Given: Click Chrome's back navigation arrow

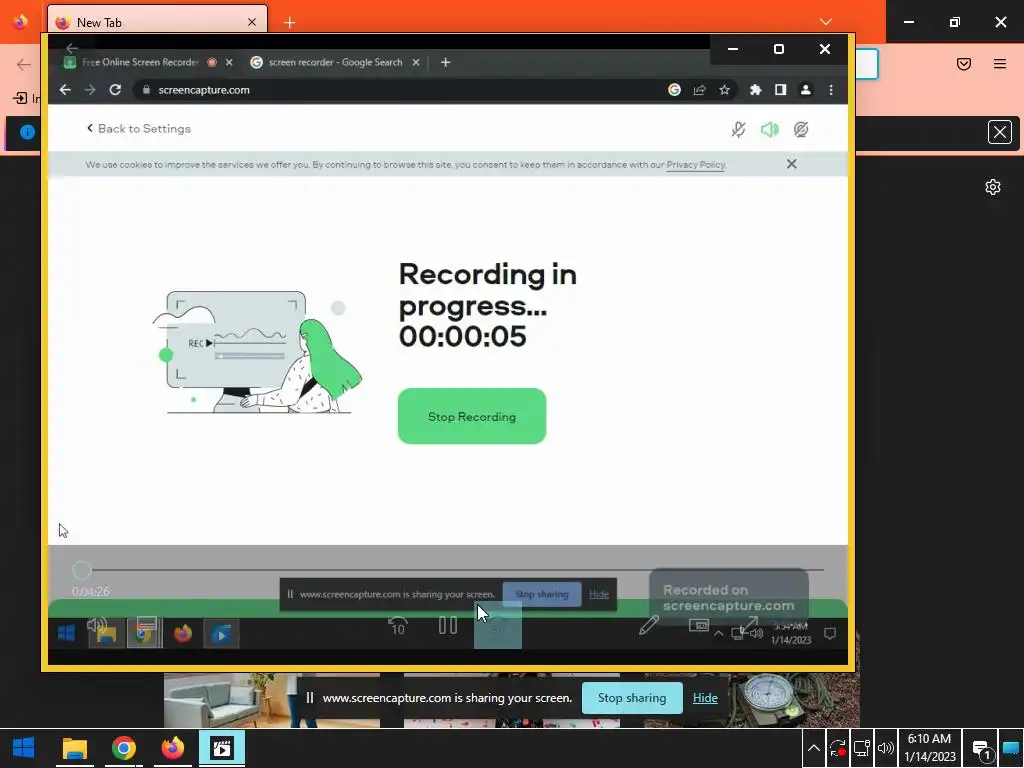Looking at the screenshot, I should pos(65,89).
